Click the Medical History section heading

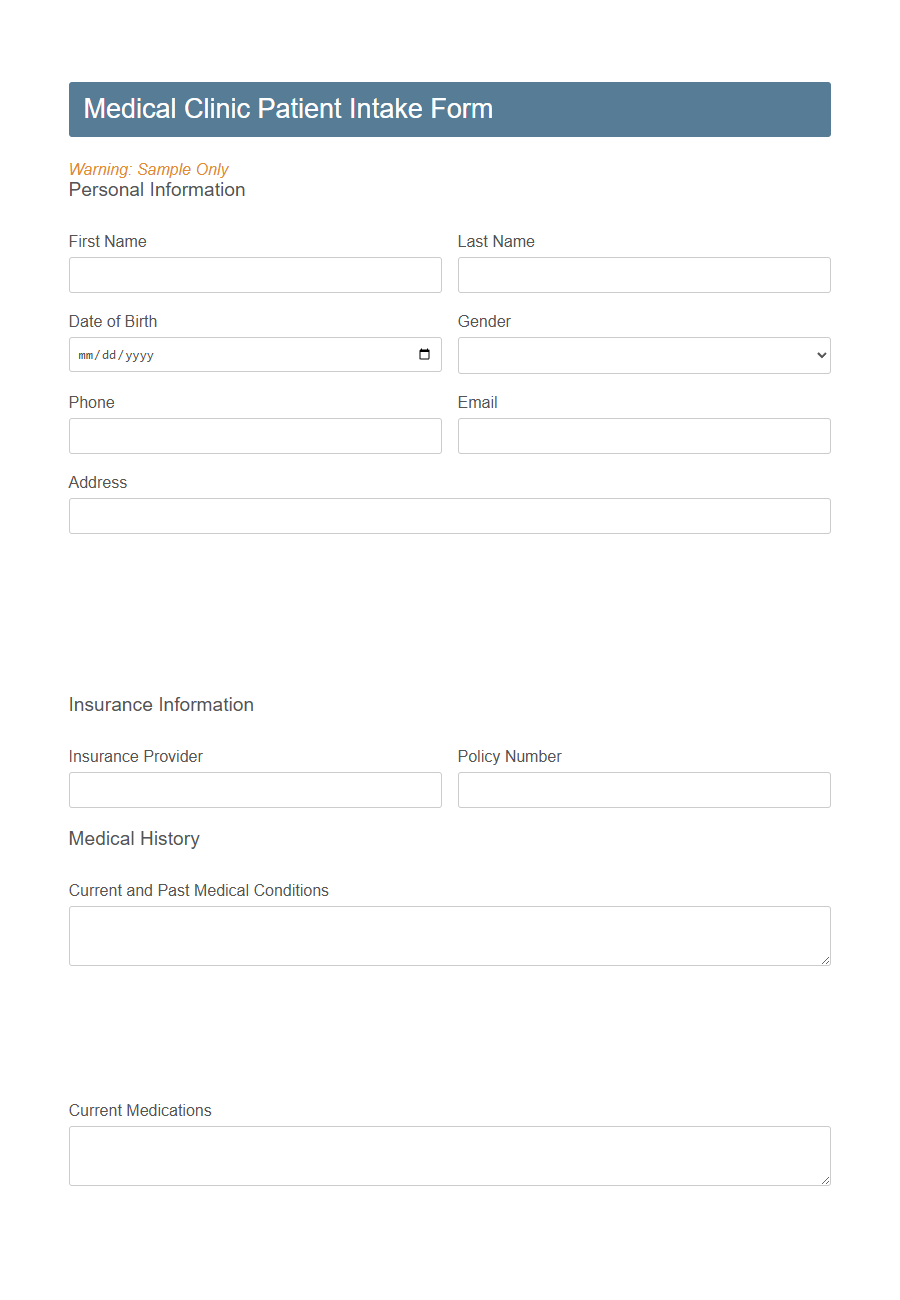[x=134, y=839]
